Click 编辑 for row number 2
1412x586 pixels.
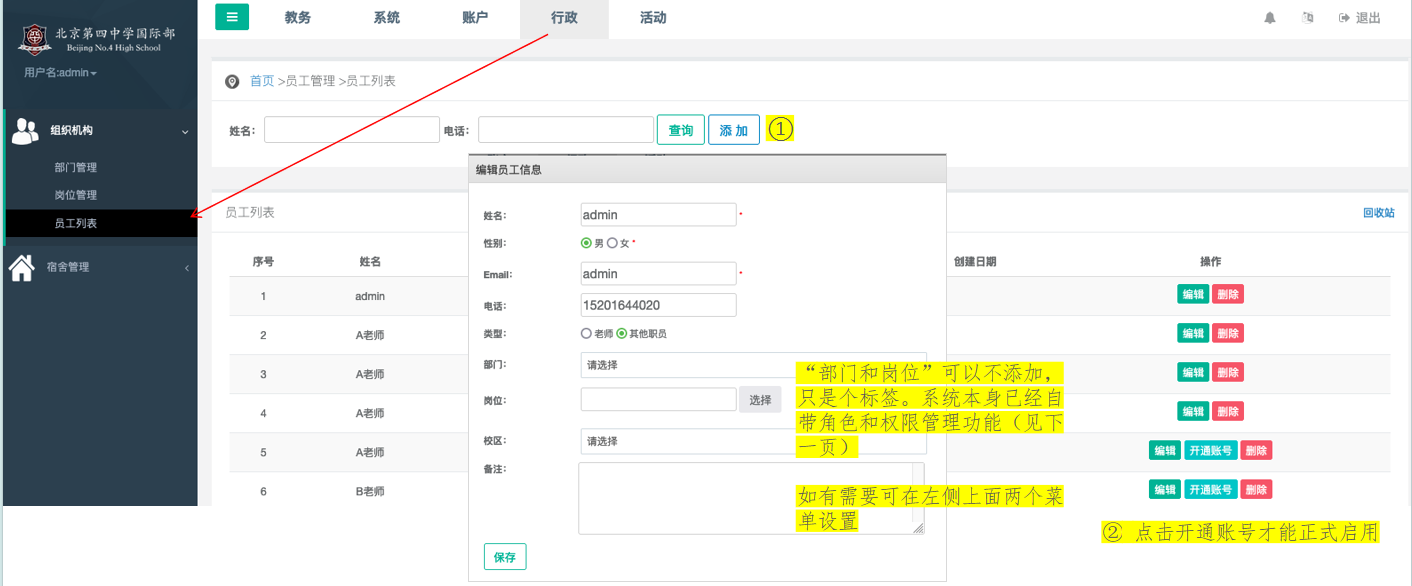1193,333
